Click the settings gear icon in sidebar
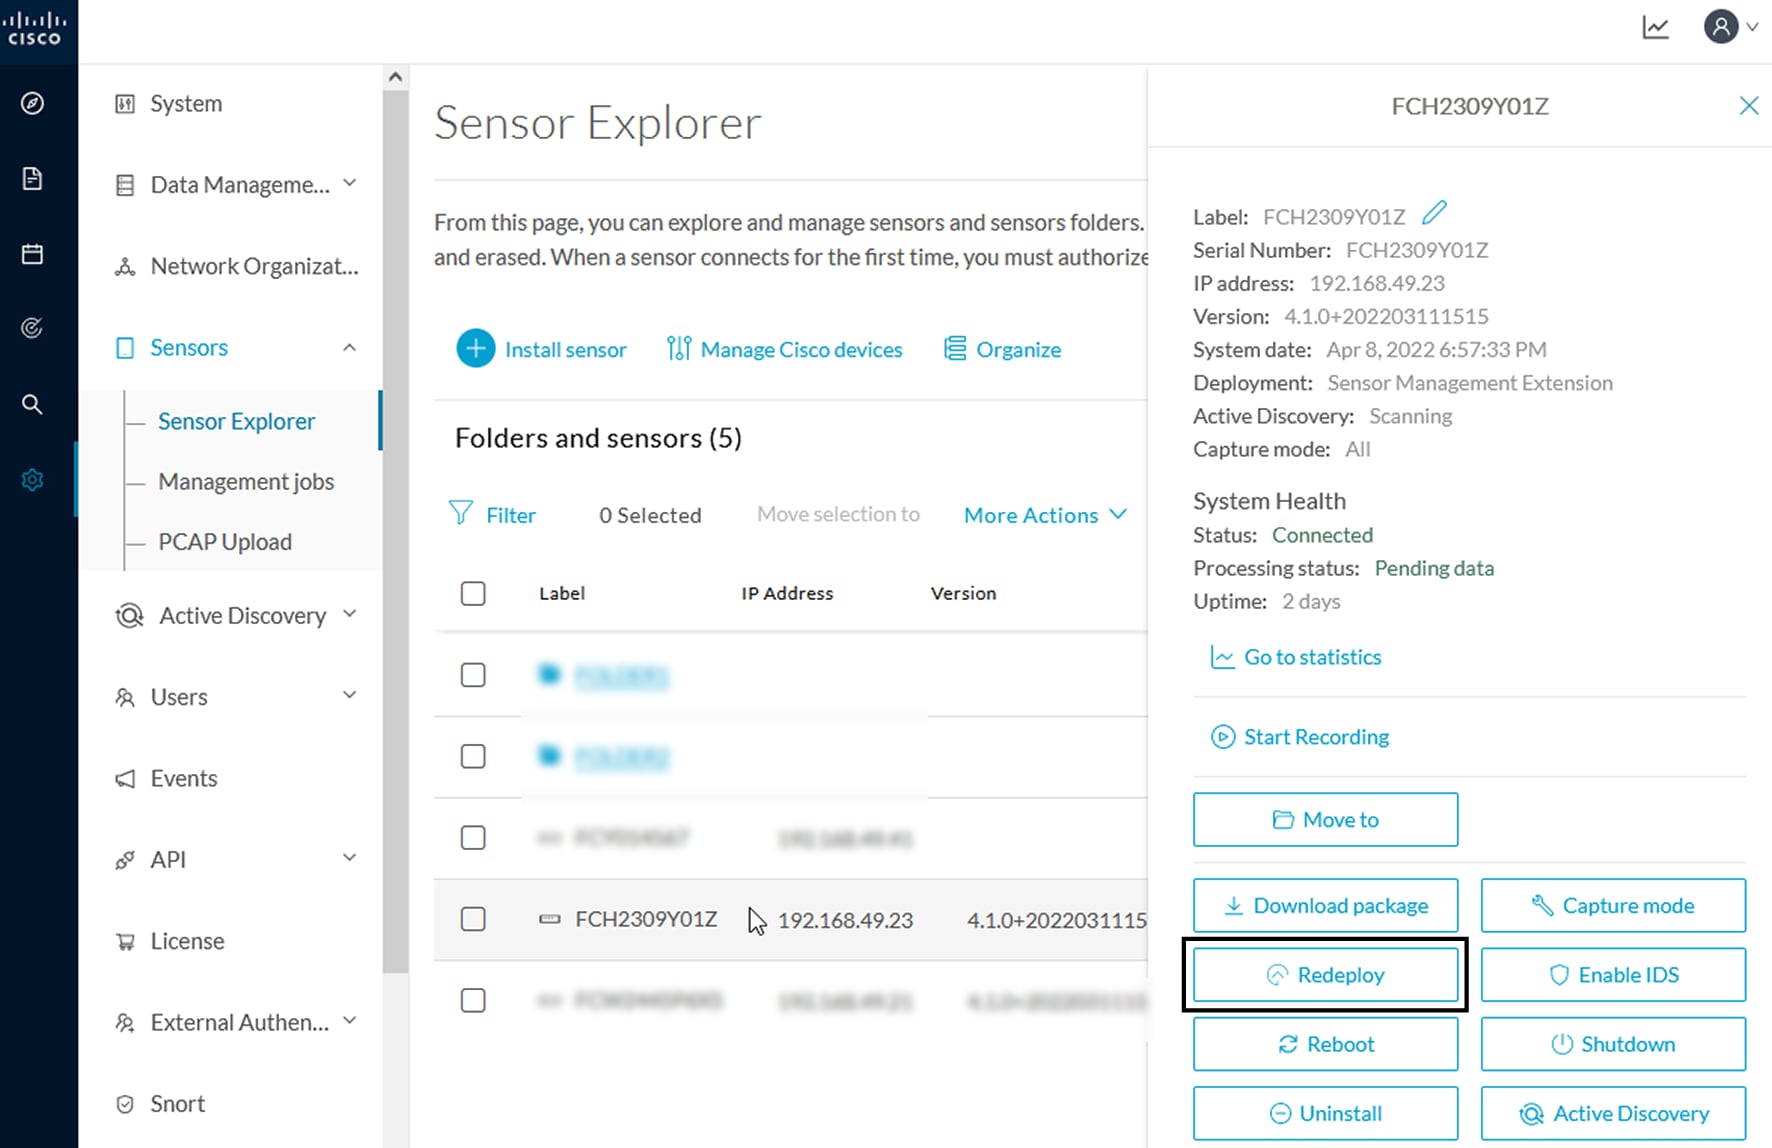 point(33,480)
